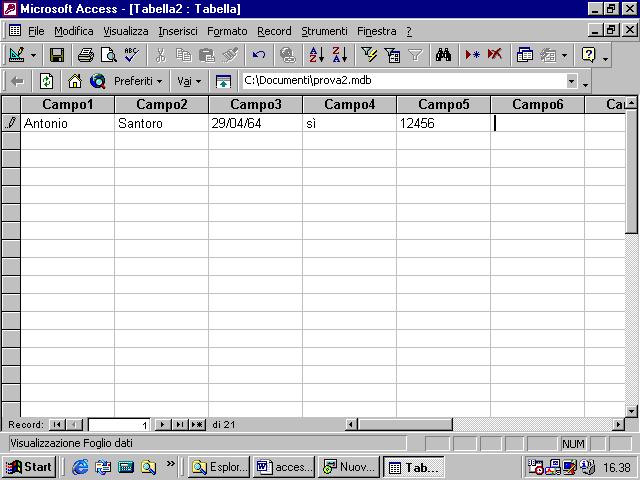
Task: Open Find with binoculars icon
Action: (443, 55)
